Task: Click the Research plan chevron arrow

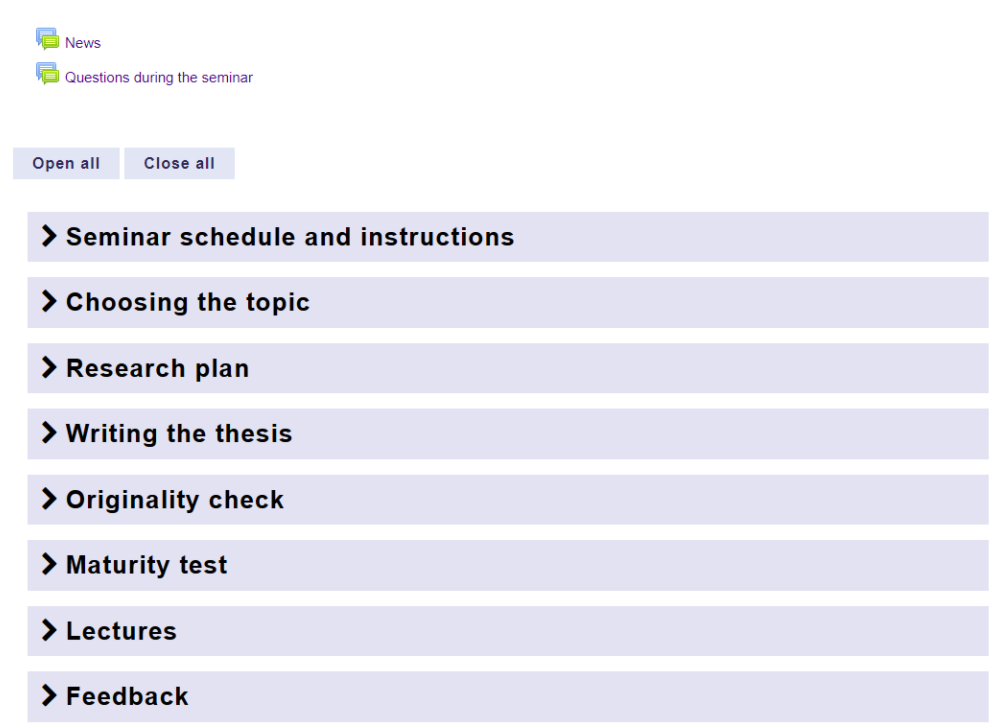Action: click(47, 369)
